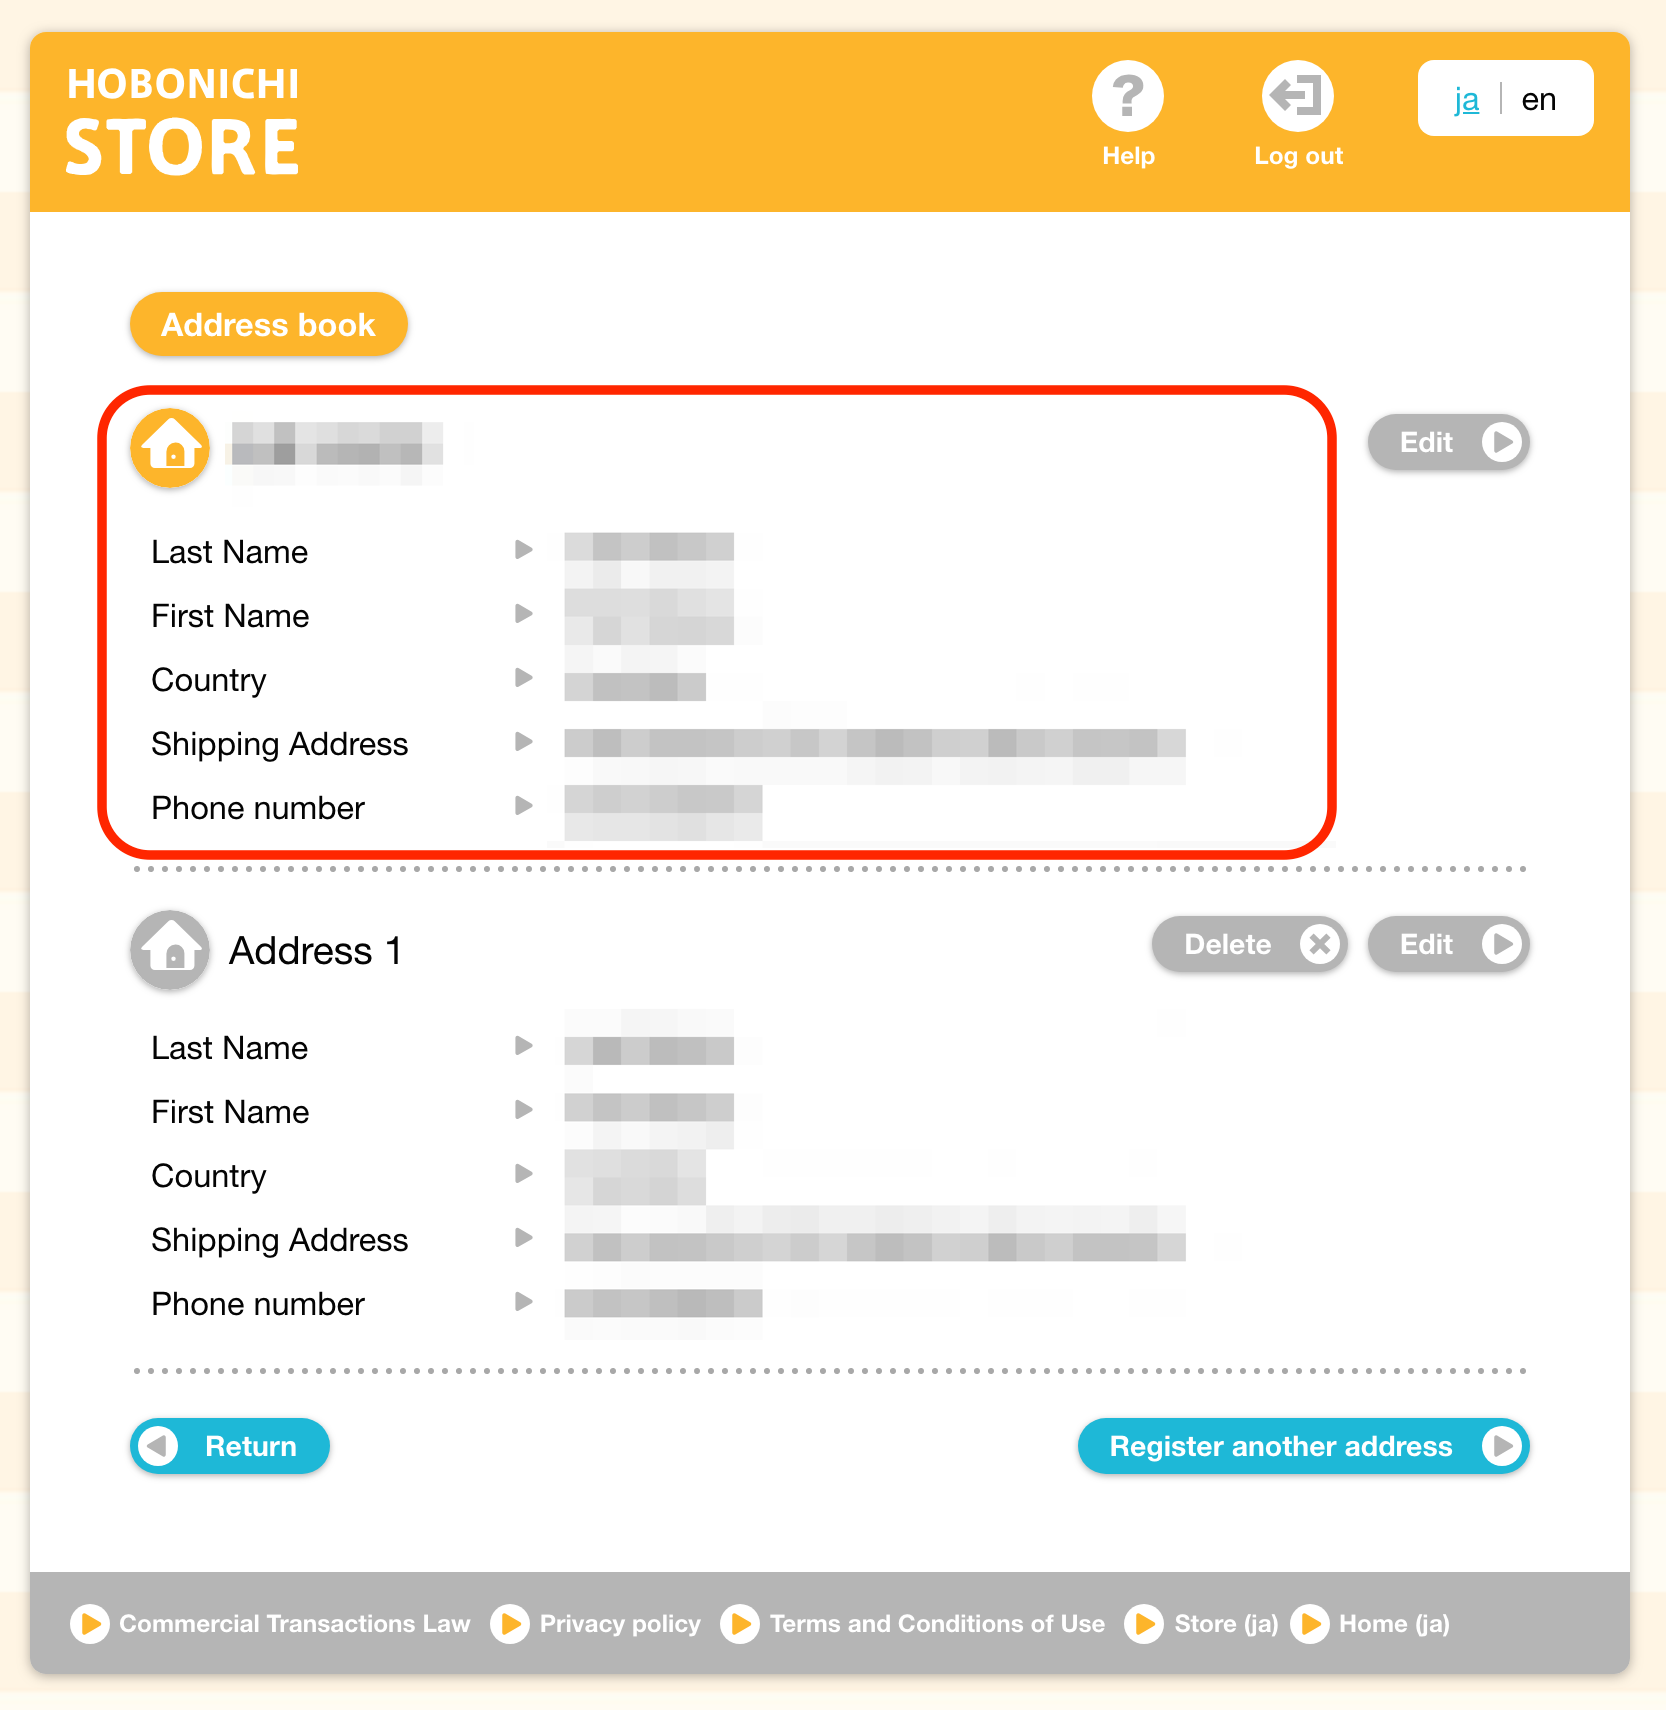The width and height of the screenshot is (1666, 1710).
Task: Click Register another address button
Action: click(1304, 1446)
